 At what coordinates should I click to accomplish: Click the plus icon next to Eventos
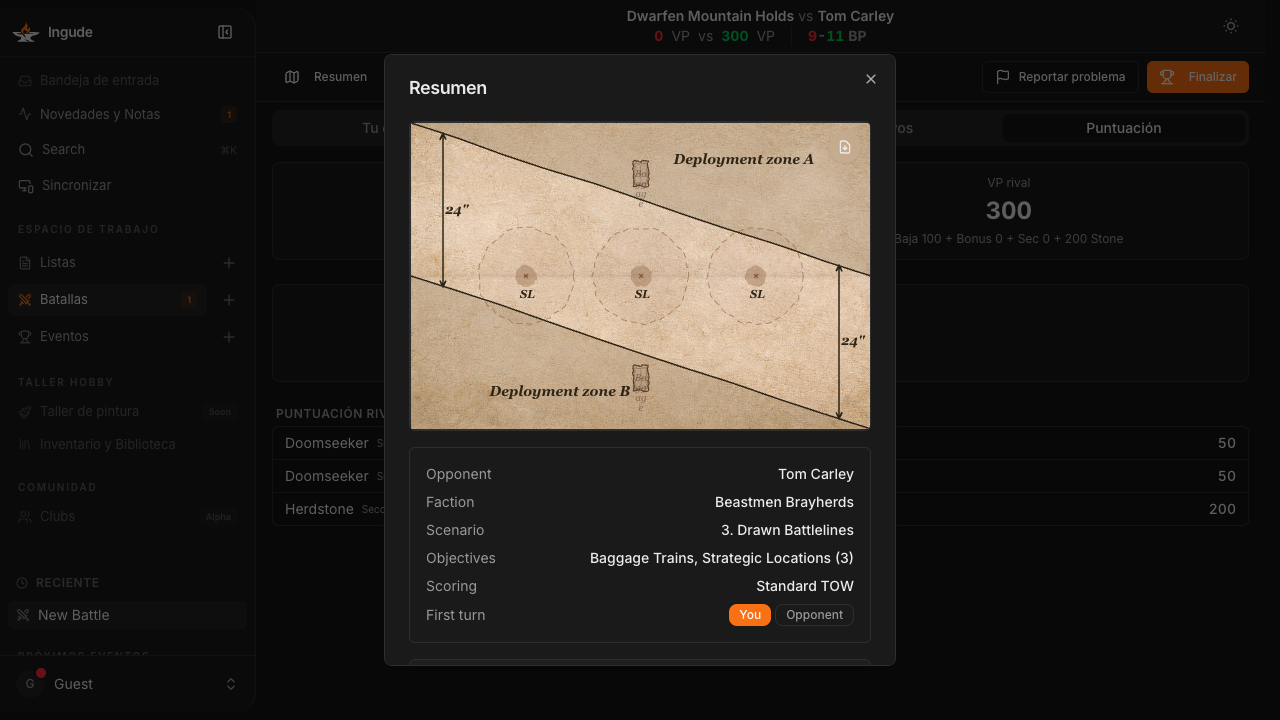click(x=229, y=337)
